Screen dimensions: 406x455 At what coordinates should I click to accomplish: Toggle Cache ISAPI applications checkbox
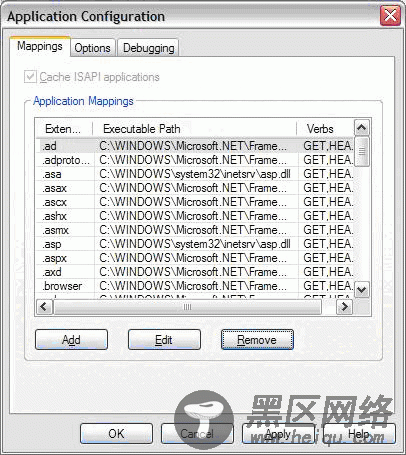tap(30, 77)
